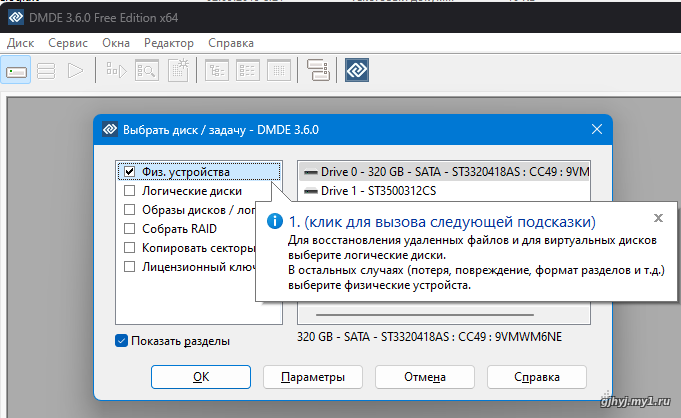Viewport: 681px width, 418px height.
Task: Click the next hint title link
Action: [x=442, y=222]
